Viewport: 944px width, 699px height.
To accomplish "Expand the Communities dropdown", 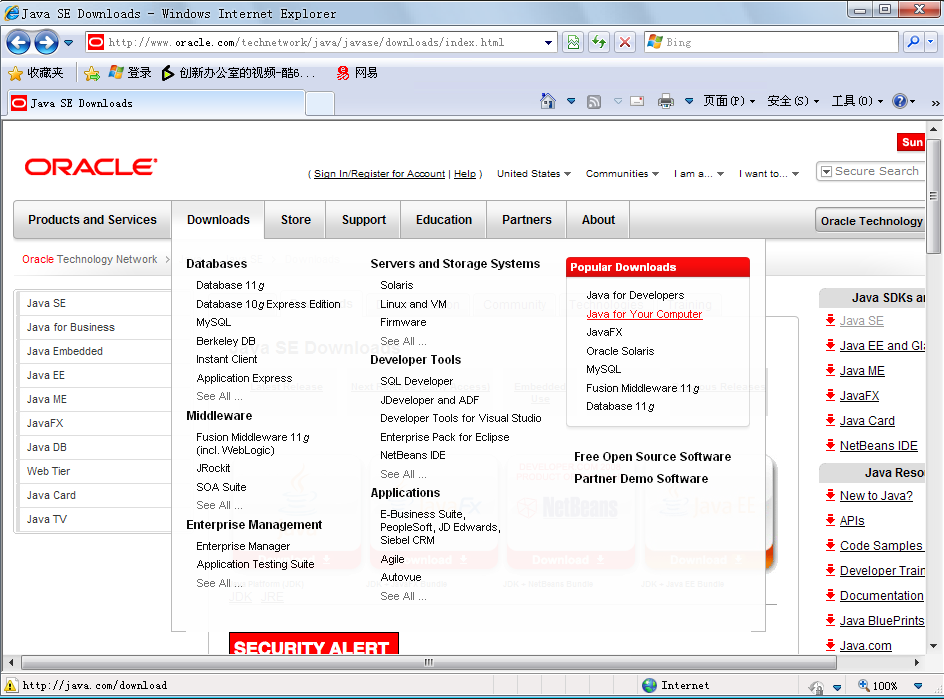I will (622, 173).
